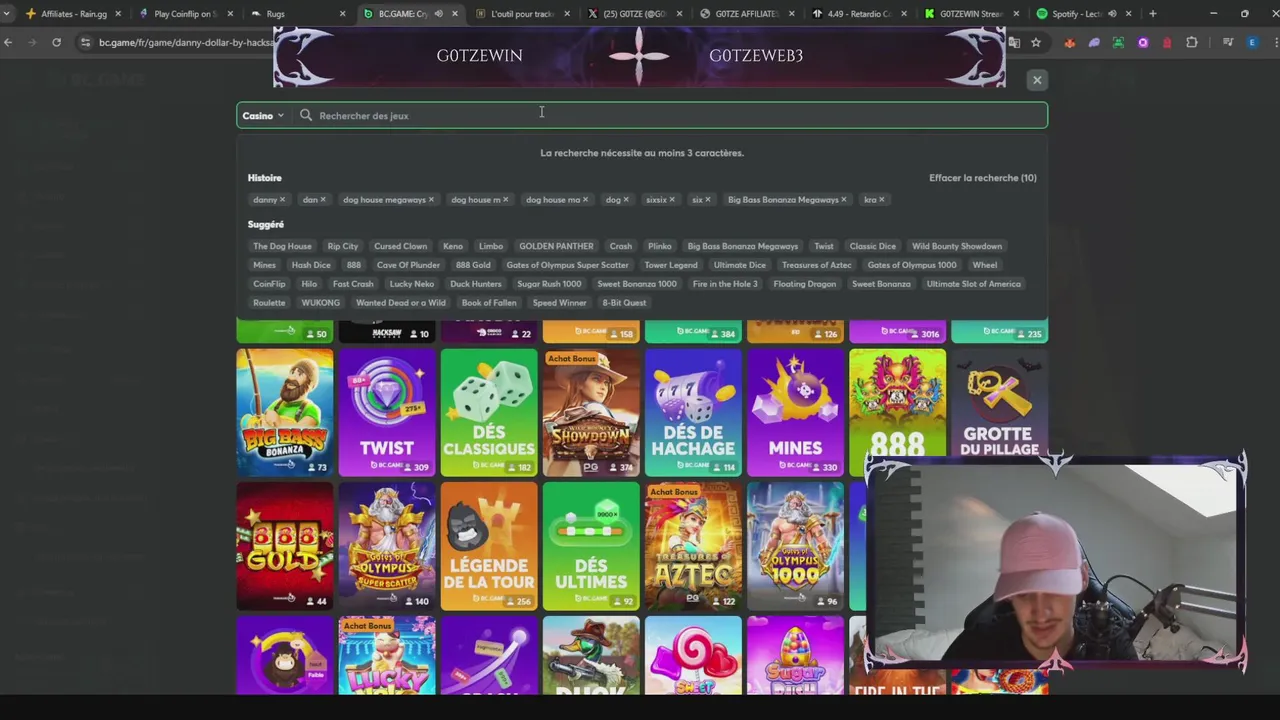Open the Casino category dropdown
1280x720 pixels.
click(263, 116)
